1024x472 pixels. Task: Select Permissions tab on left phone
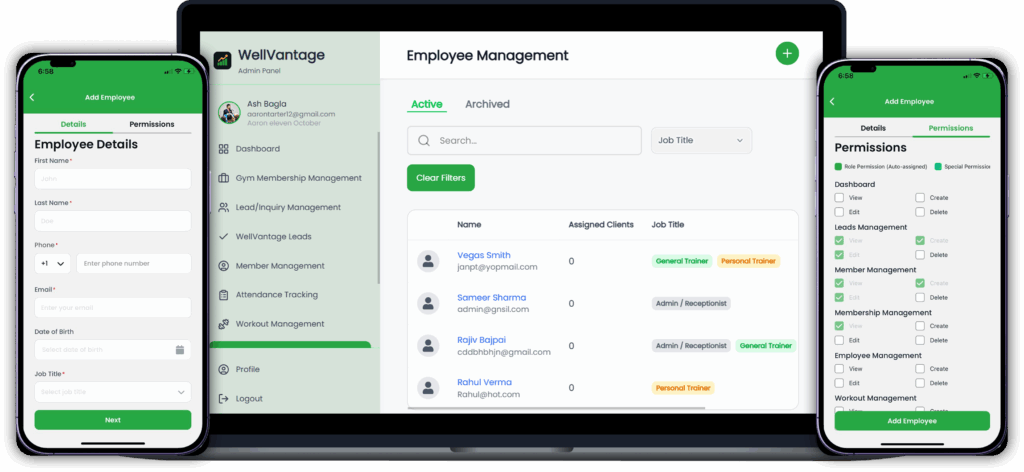click(152, 124)
